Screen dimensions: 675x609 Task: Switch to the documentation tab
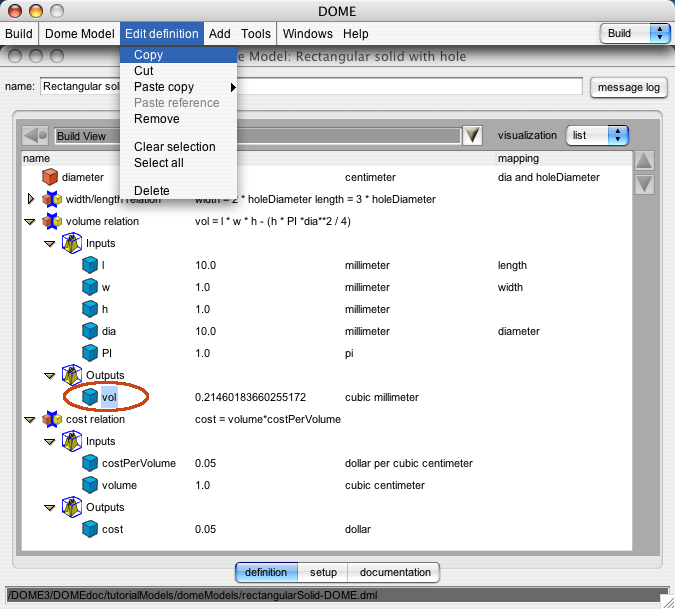point(395,572)
